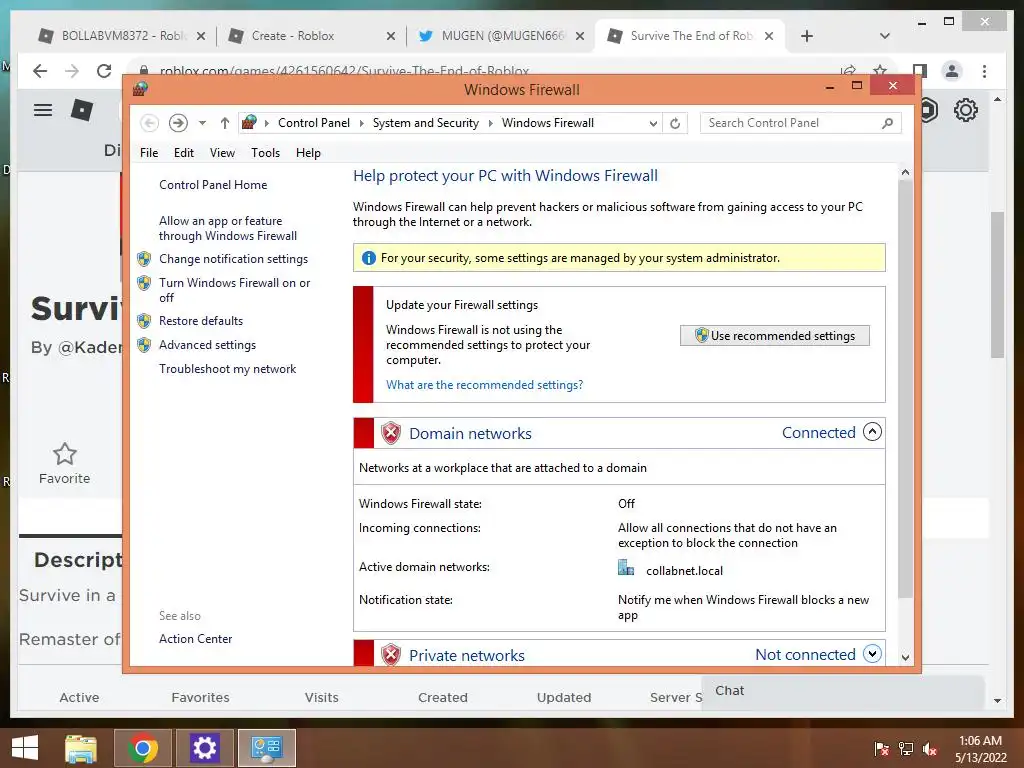The width and height of the screenshot is (1024, 768).
Task: Open Change notification settings
Action: click(233, 259)
